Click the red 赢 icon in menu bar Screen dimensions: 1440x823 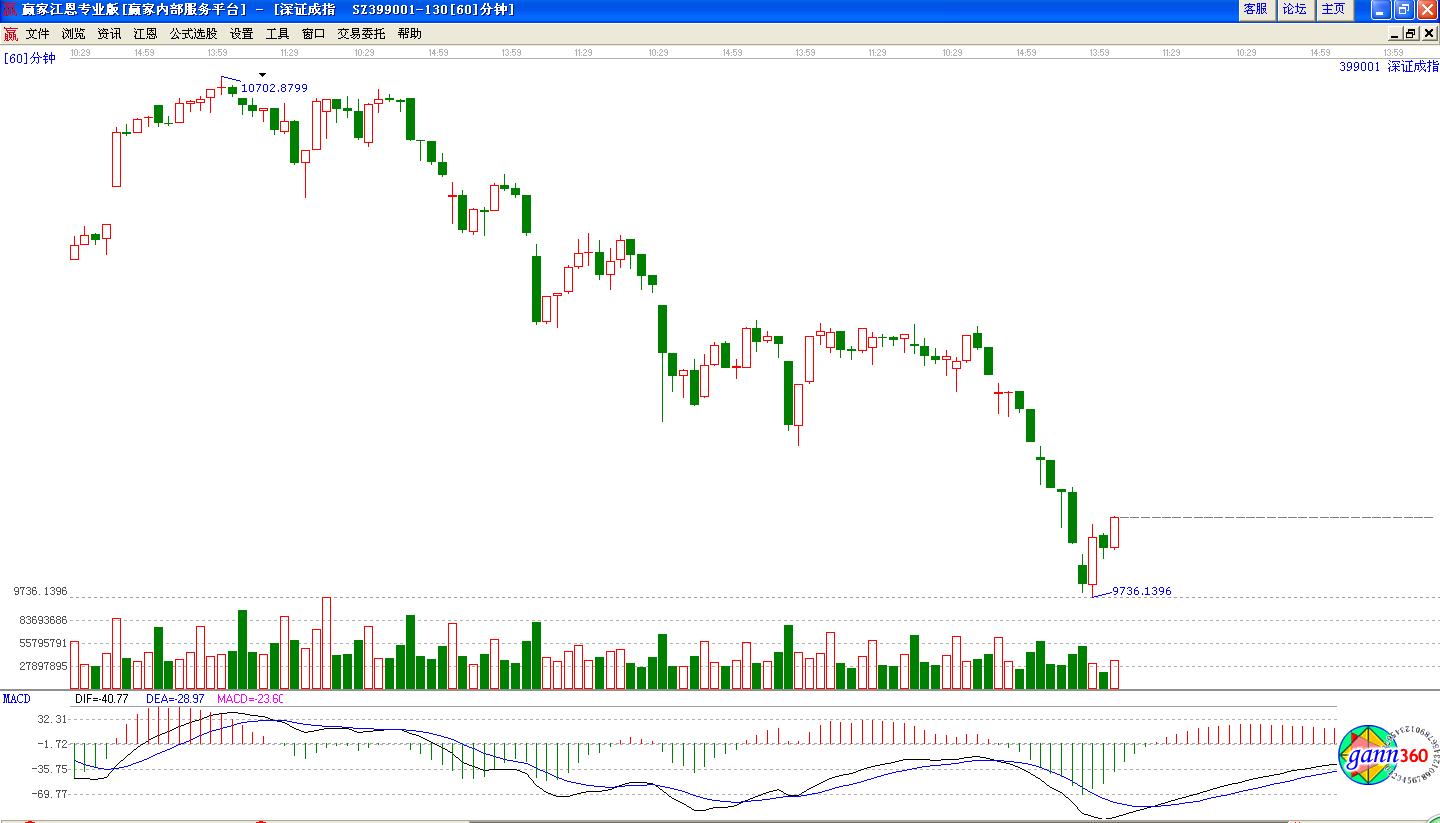10,33
